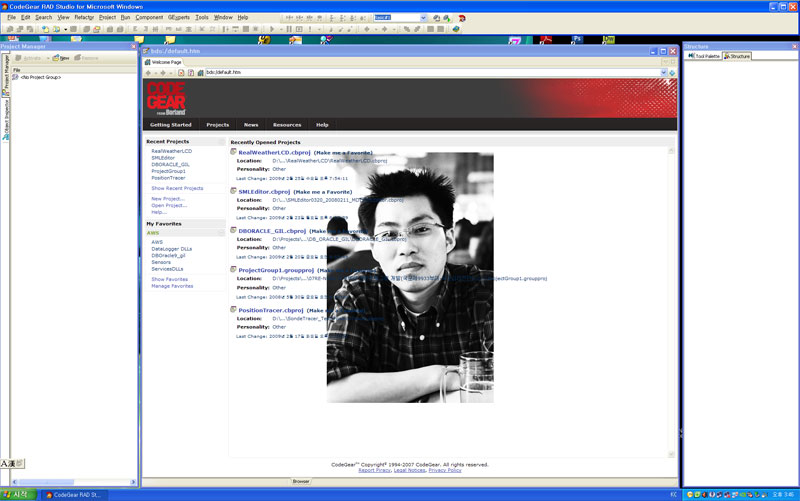The image size is (800, 501).
Task: Click save desktop layout icon beside layout combo
Action: [x=435, y=18]
